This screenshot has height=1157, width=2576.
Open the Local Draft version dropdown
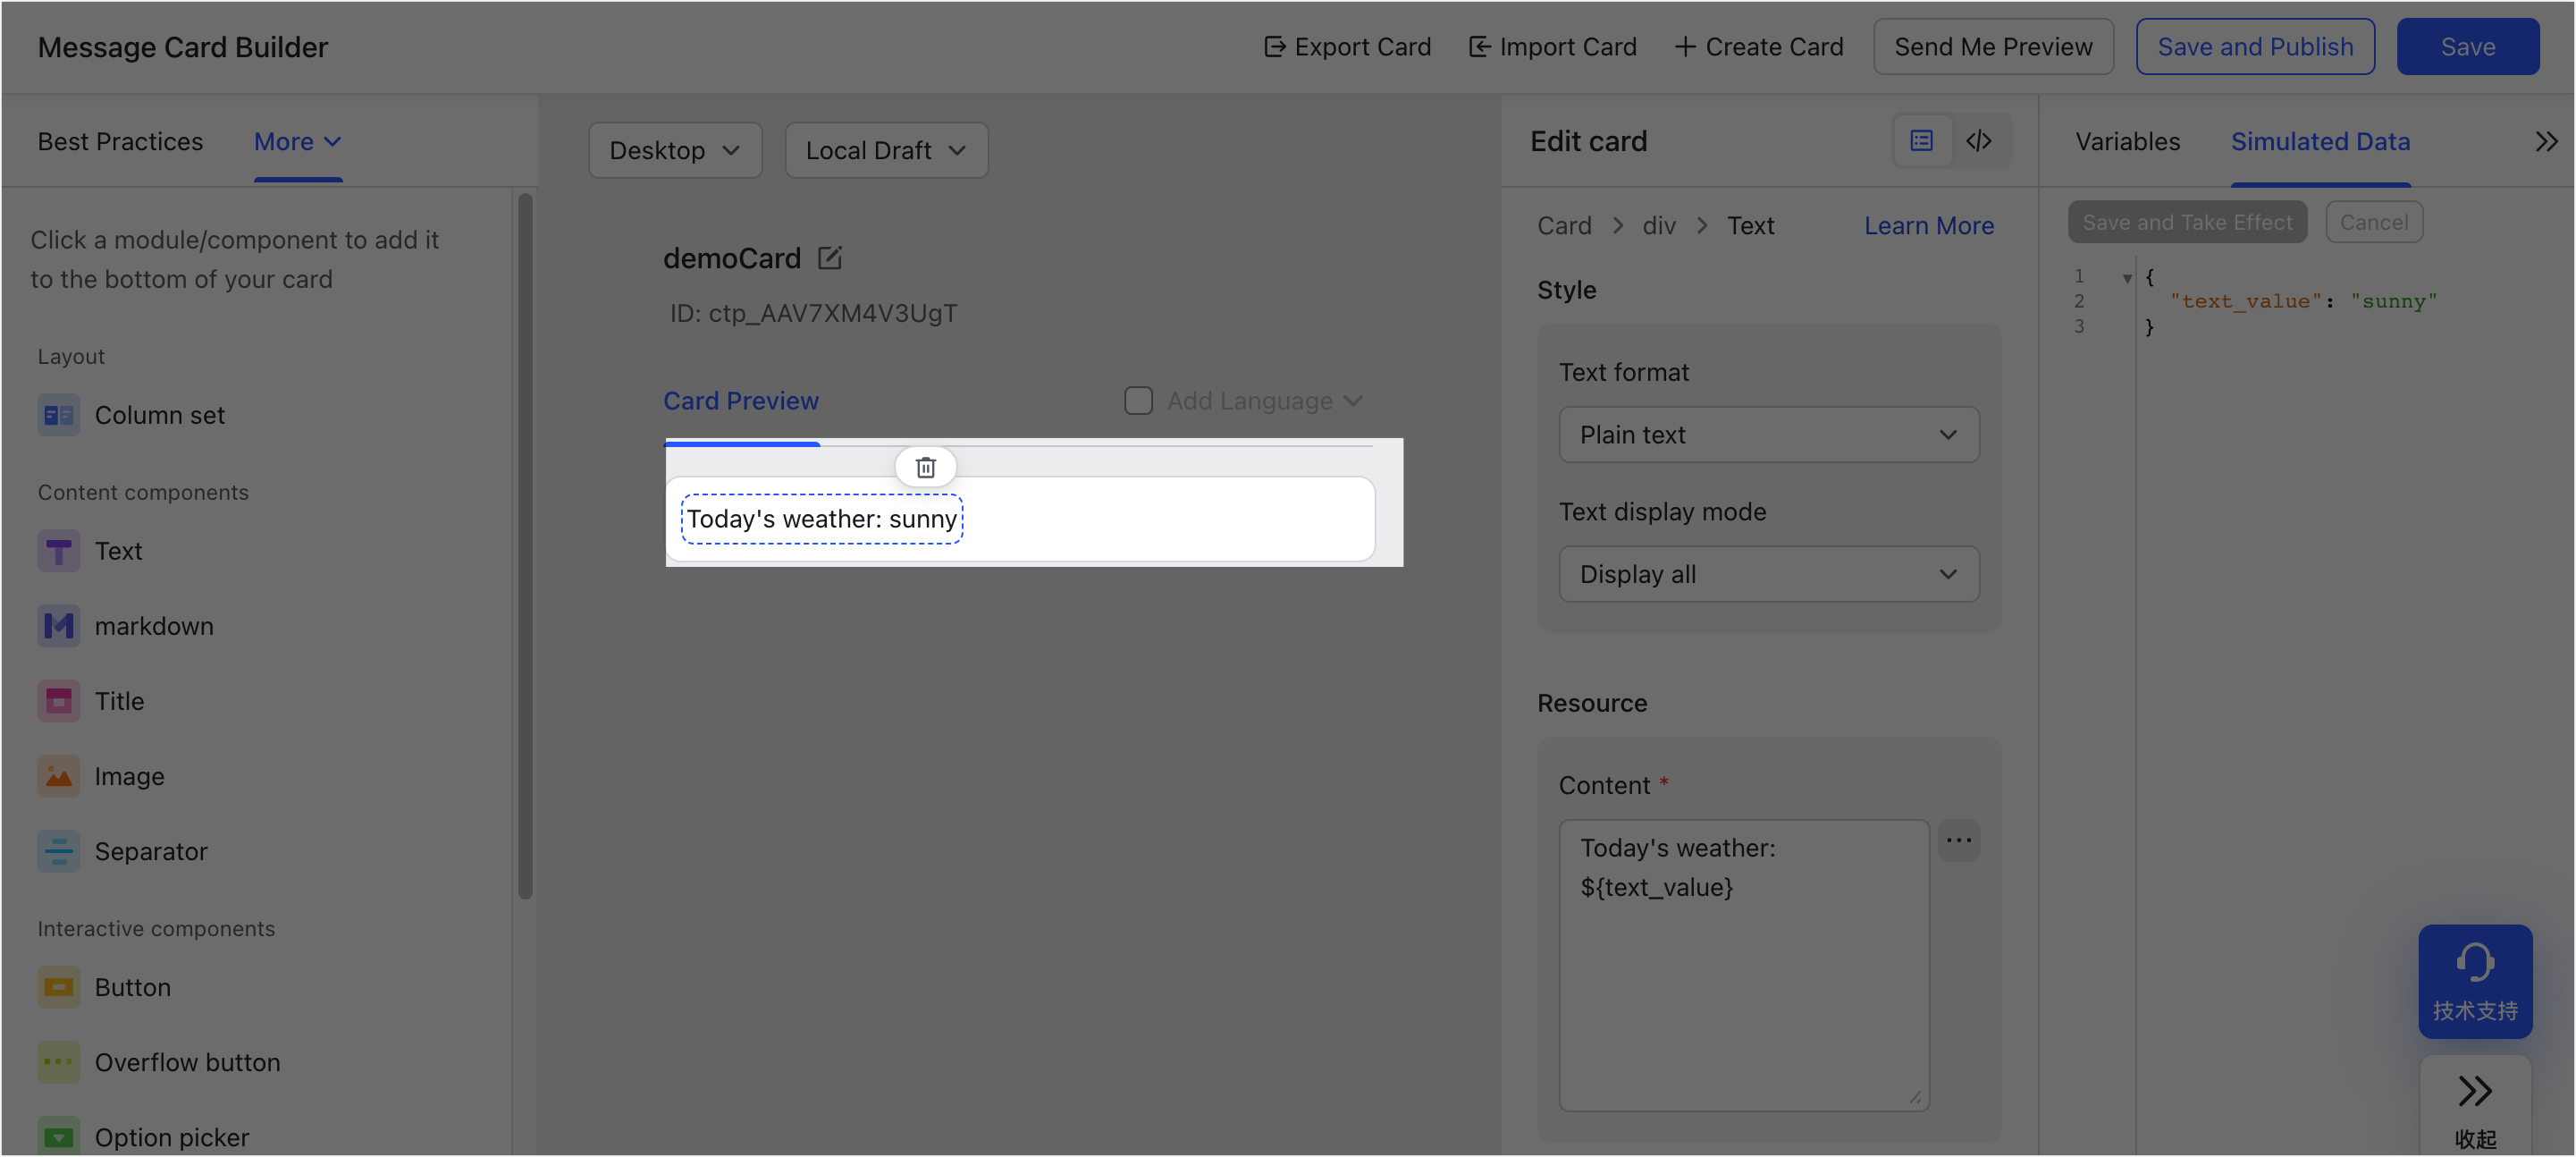tap(886, 150)
